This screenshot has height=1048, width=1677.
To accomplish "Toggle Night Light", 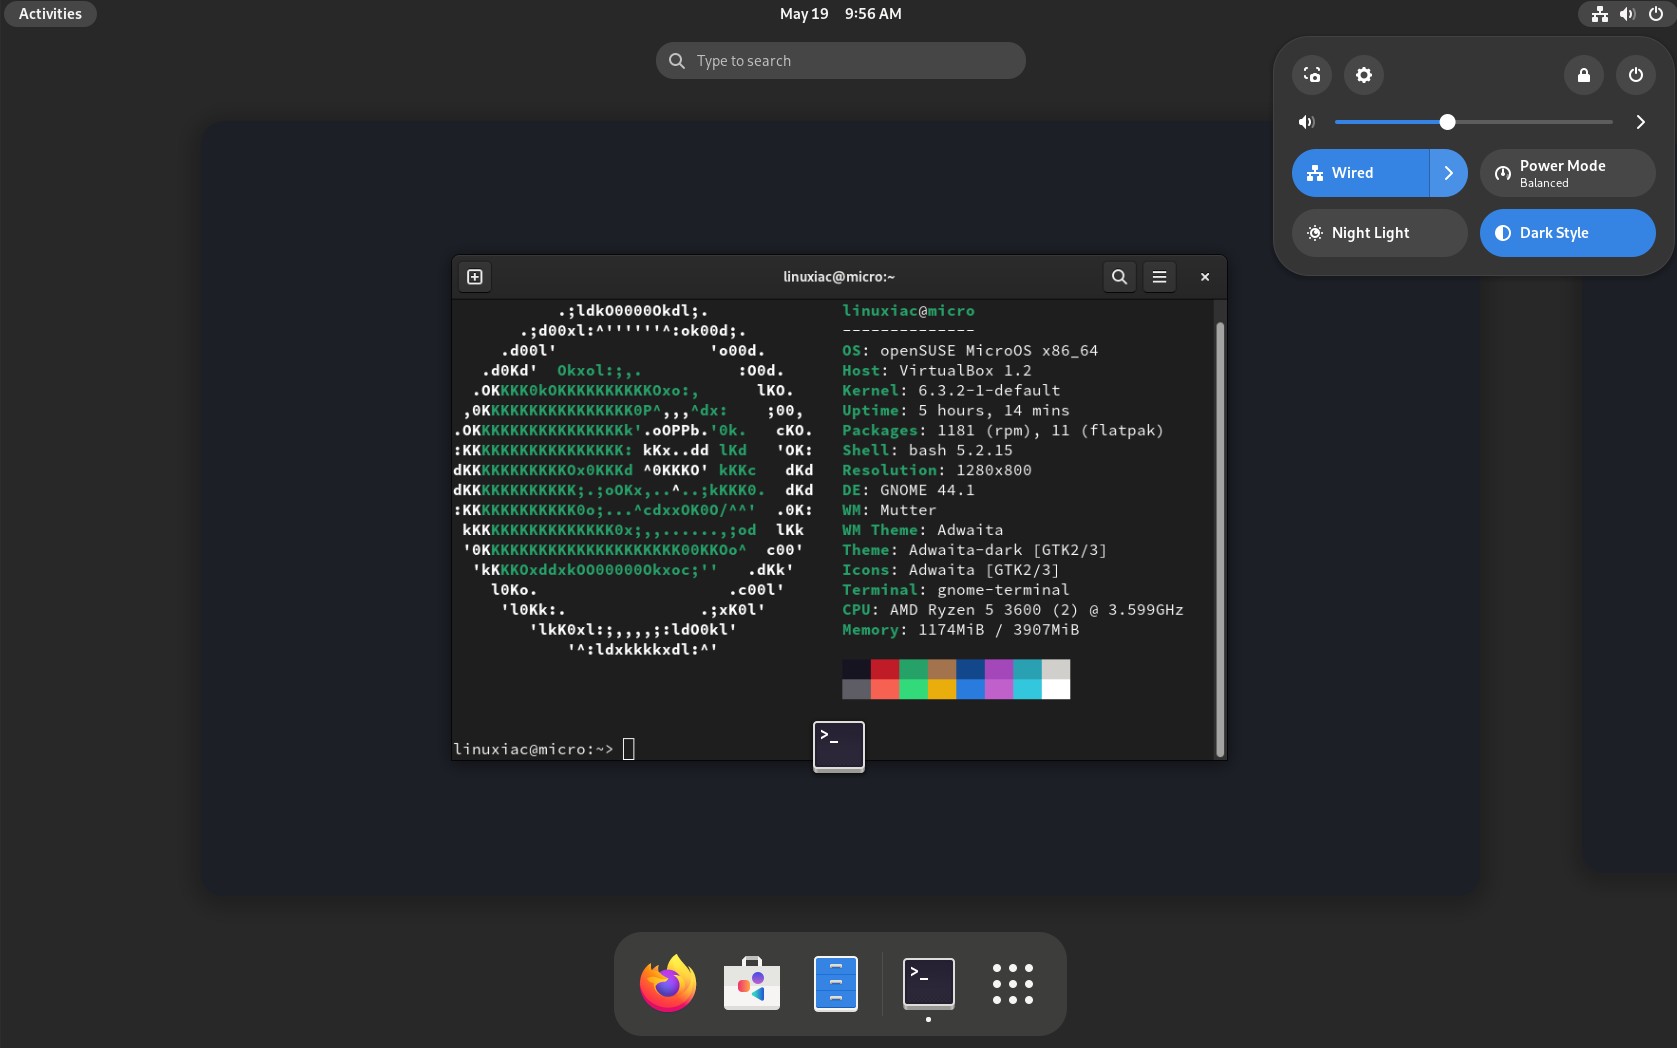I will [x=1380, y=233].
